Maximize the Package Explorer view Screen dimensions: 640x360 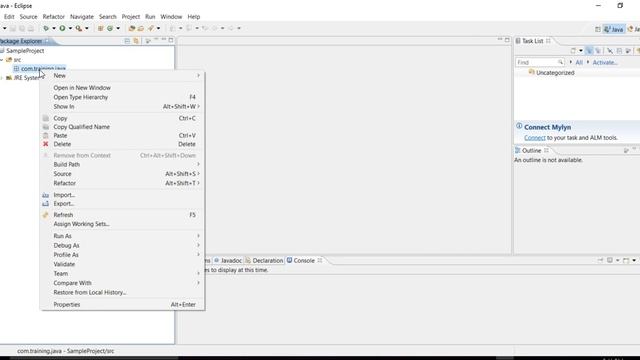click(171, 40)
